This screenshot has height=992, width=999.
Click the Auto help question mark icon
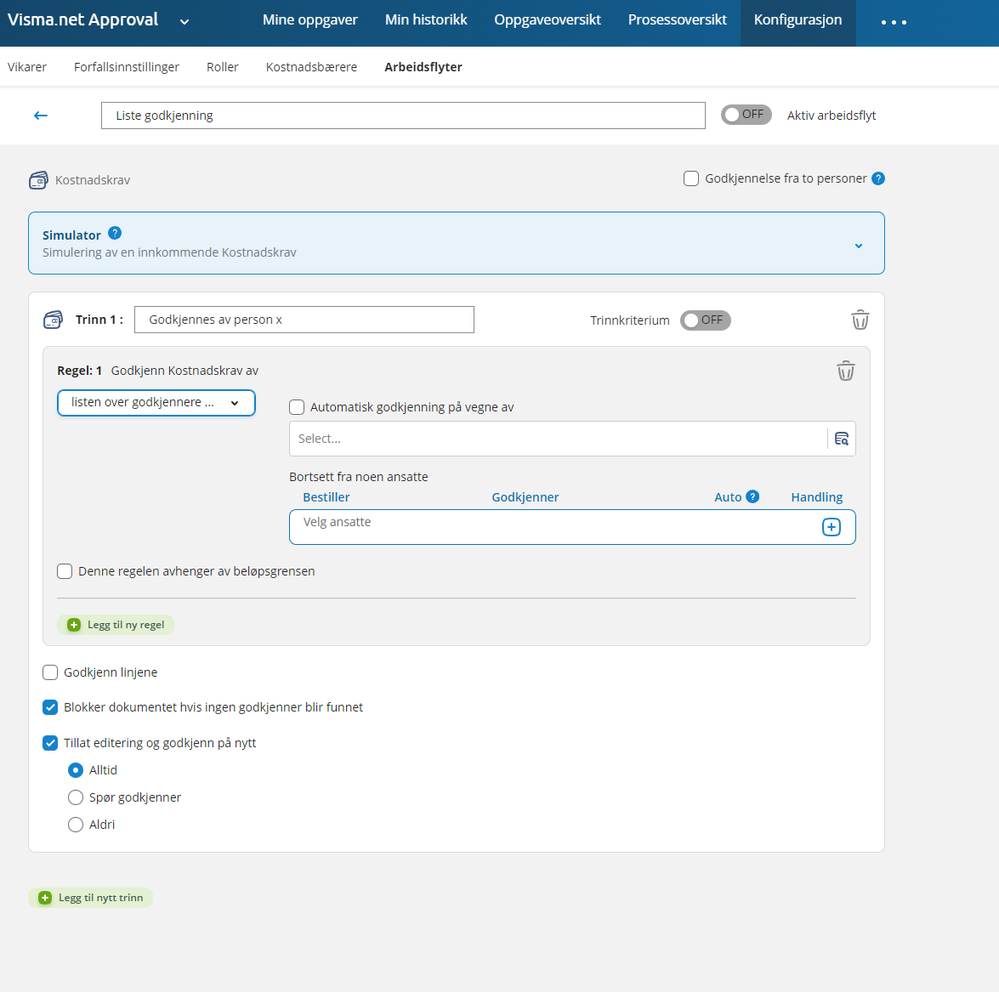752,496
